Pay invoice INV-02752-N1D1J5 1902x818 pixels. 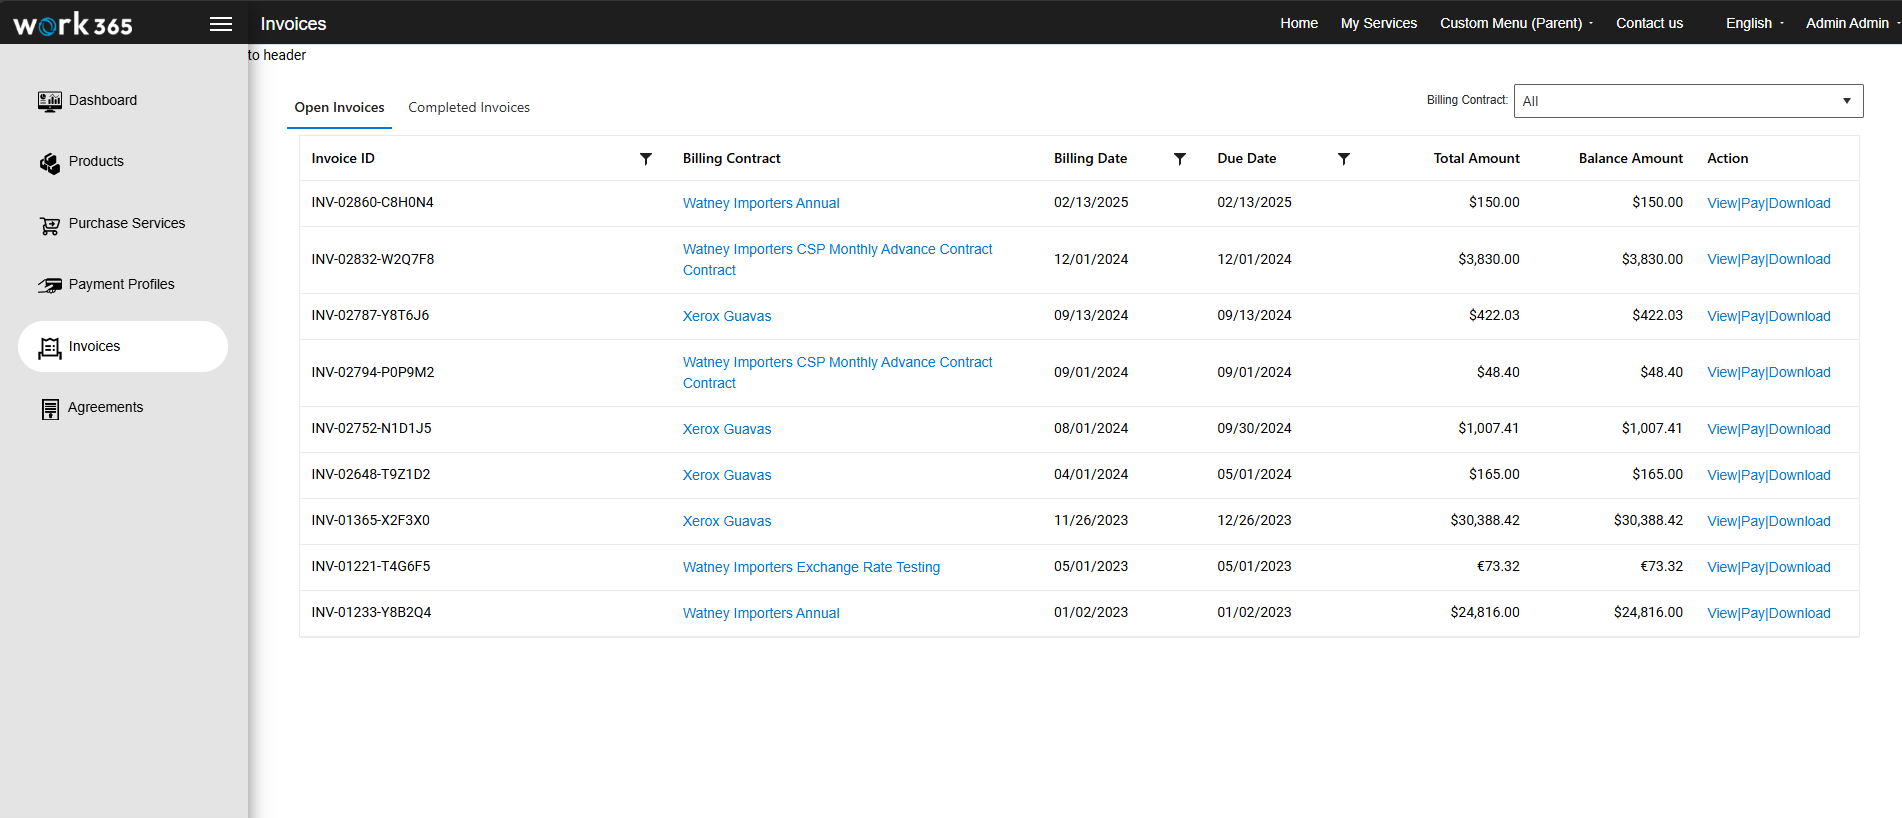(x=1753, y=429)
